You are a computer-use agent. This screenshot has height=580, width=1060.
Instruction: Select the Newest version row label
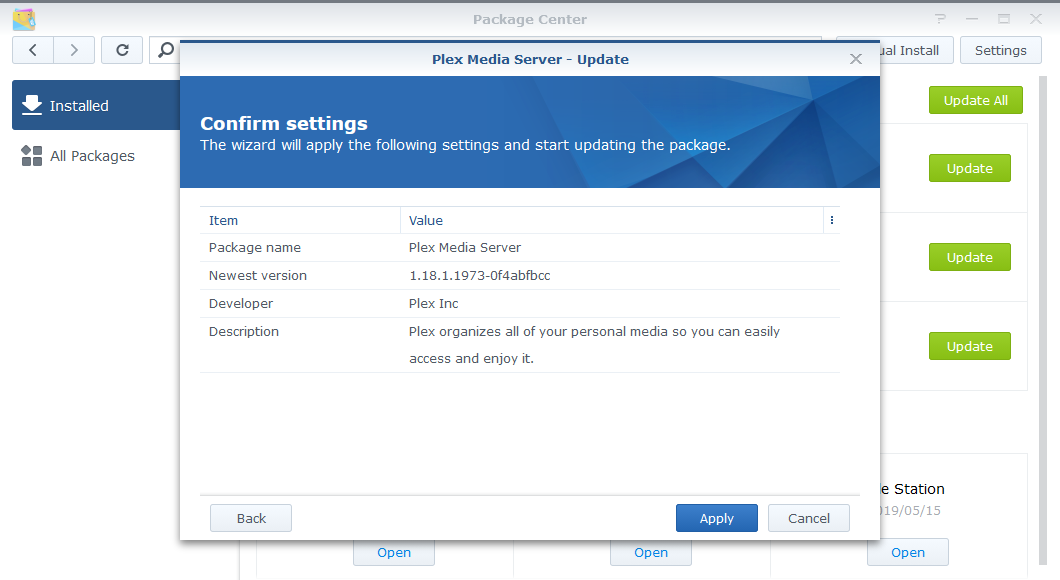258,276
